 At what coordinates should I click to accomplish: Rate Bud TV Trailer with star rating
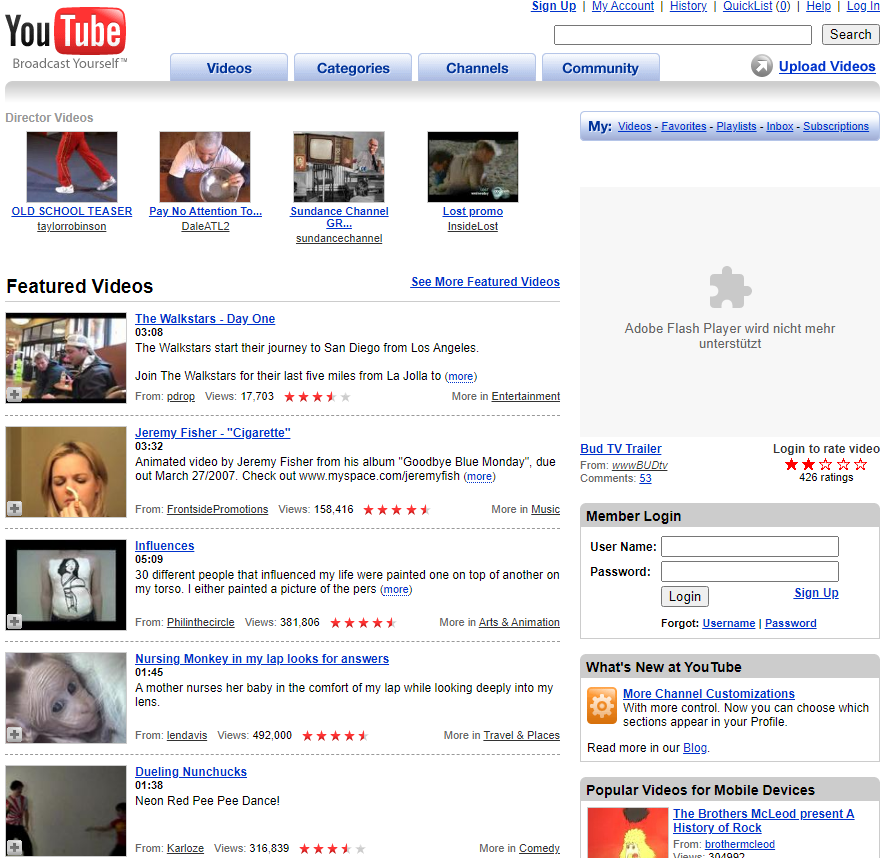[826, 464]
